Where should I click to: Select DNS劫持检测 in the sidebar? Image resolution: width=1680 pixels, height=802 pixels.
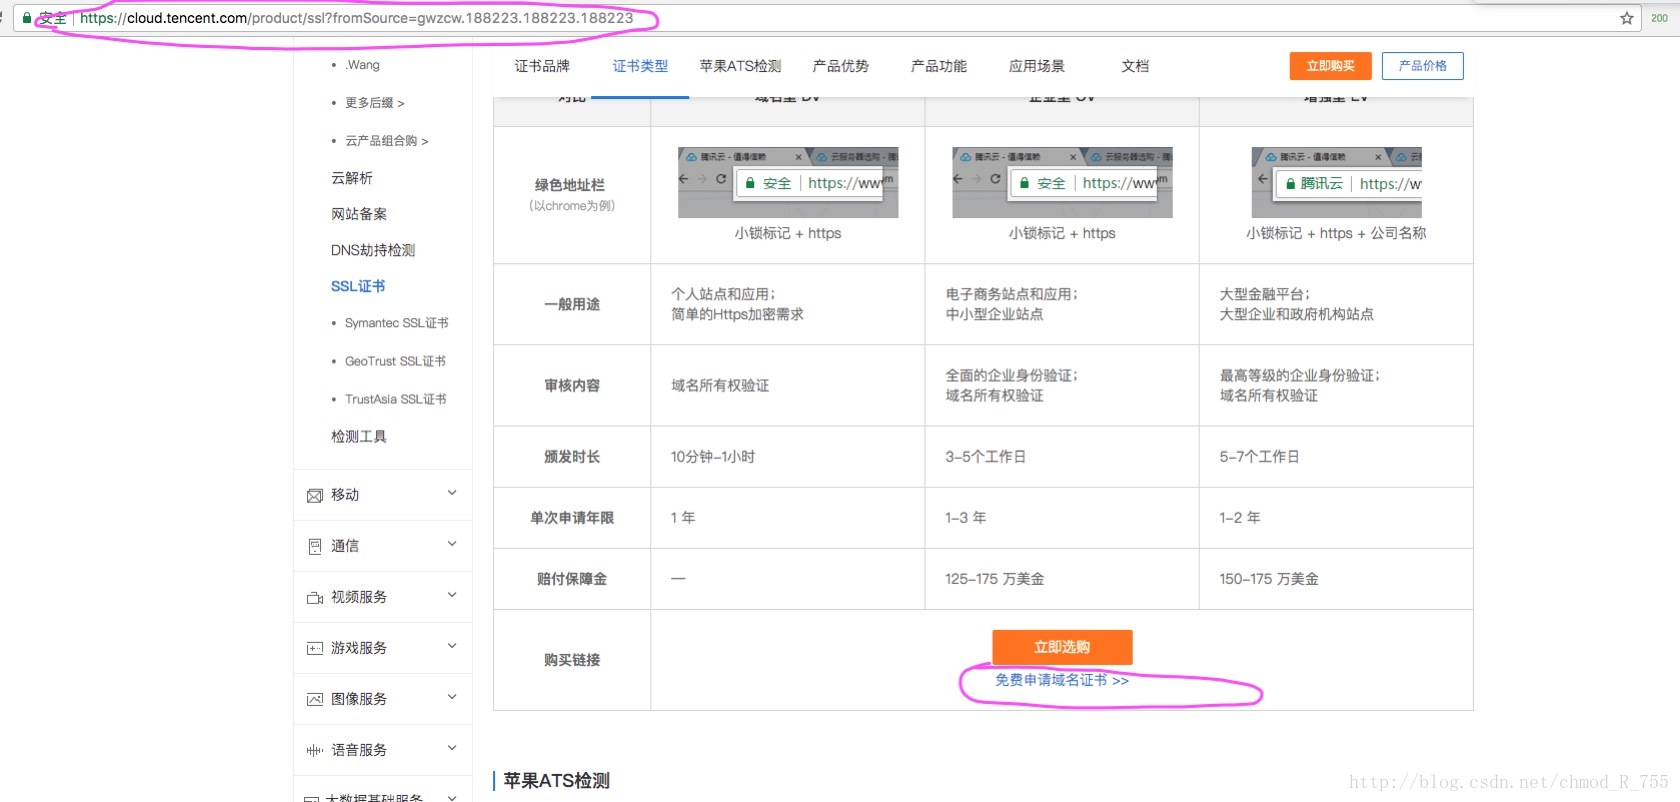point(373,250)
